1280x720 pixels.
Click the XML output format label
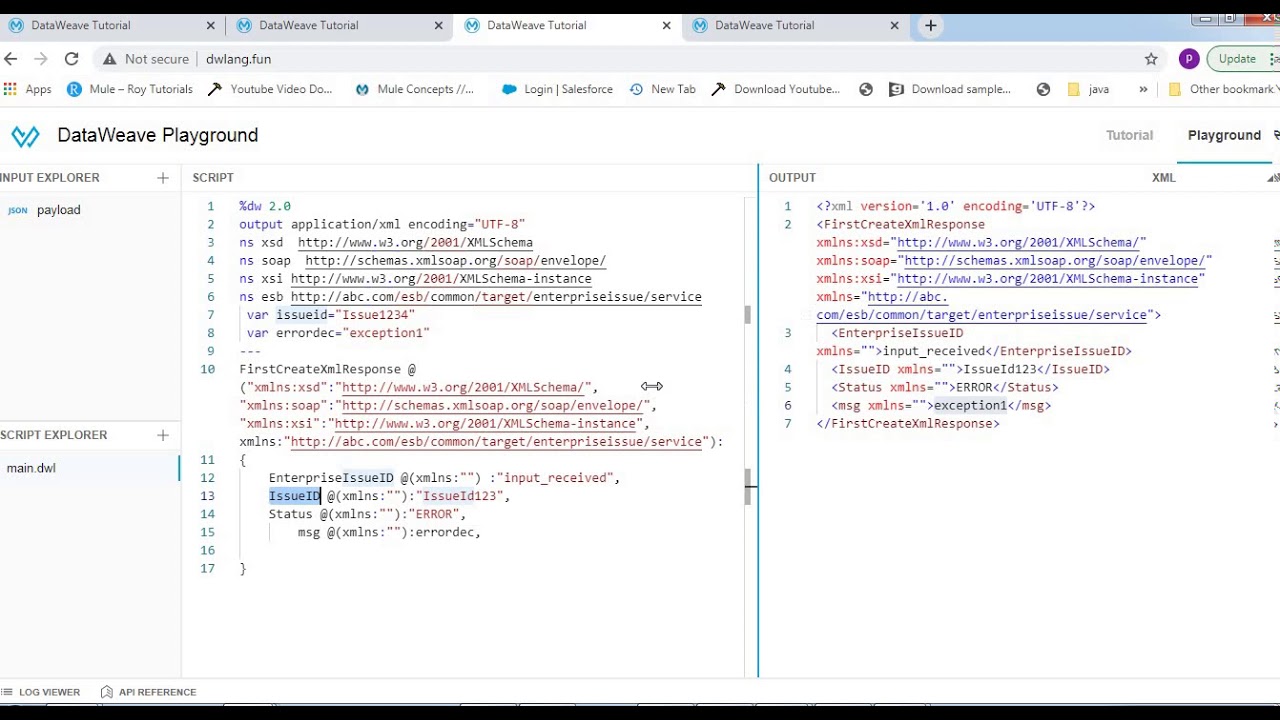pyautogui.click(x=1163, y=177)
